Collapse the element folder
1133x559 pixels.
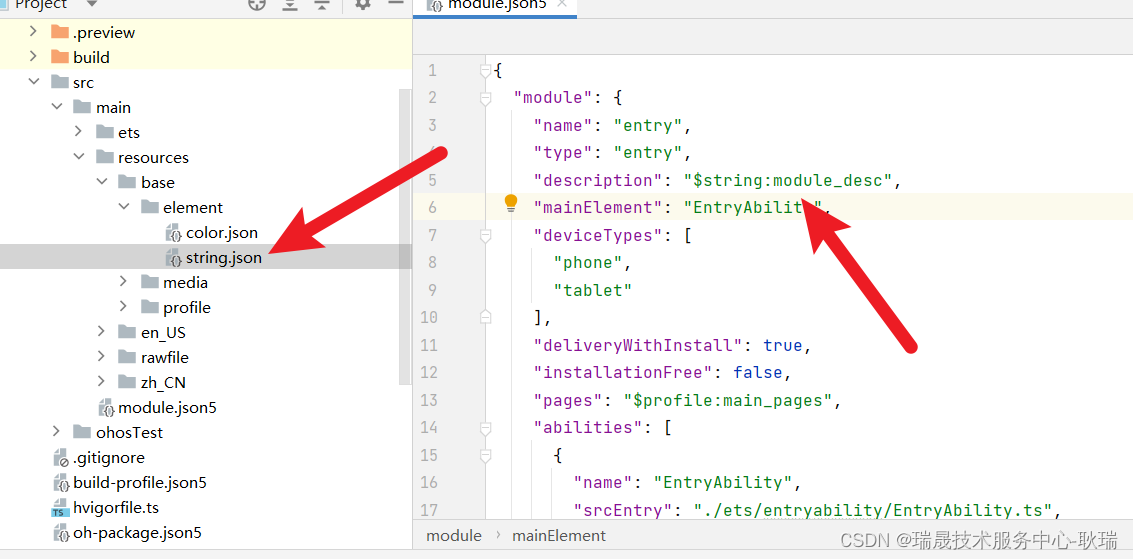(125, 207)
